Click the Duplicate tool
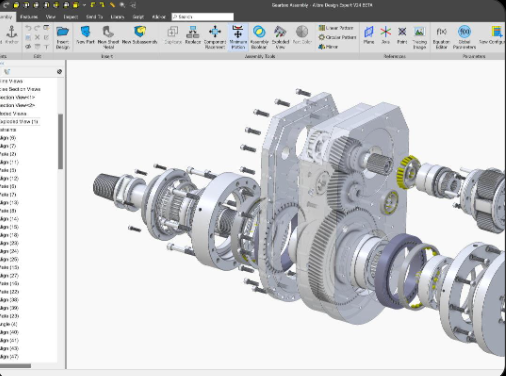The height and width of the screenshot is (376, 506). (x=173, y=35)
